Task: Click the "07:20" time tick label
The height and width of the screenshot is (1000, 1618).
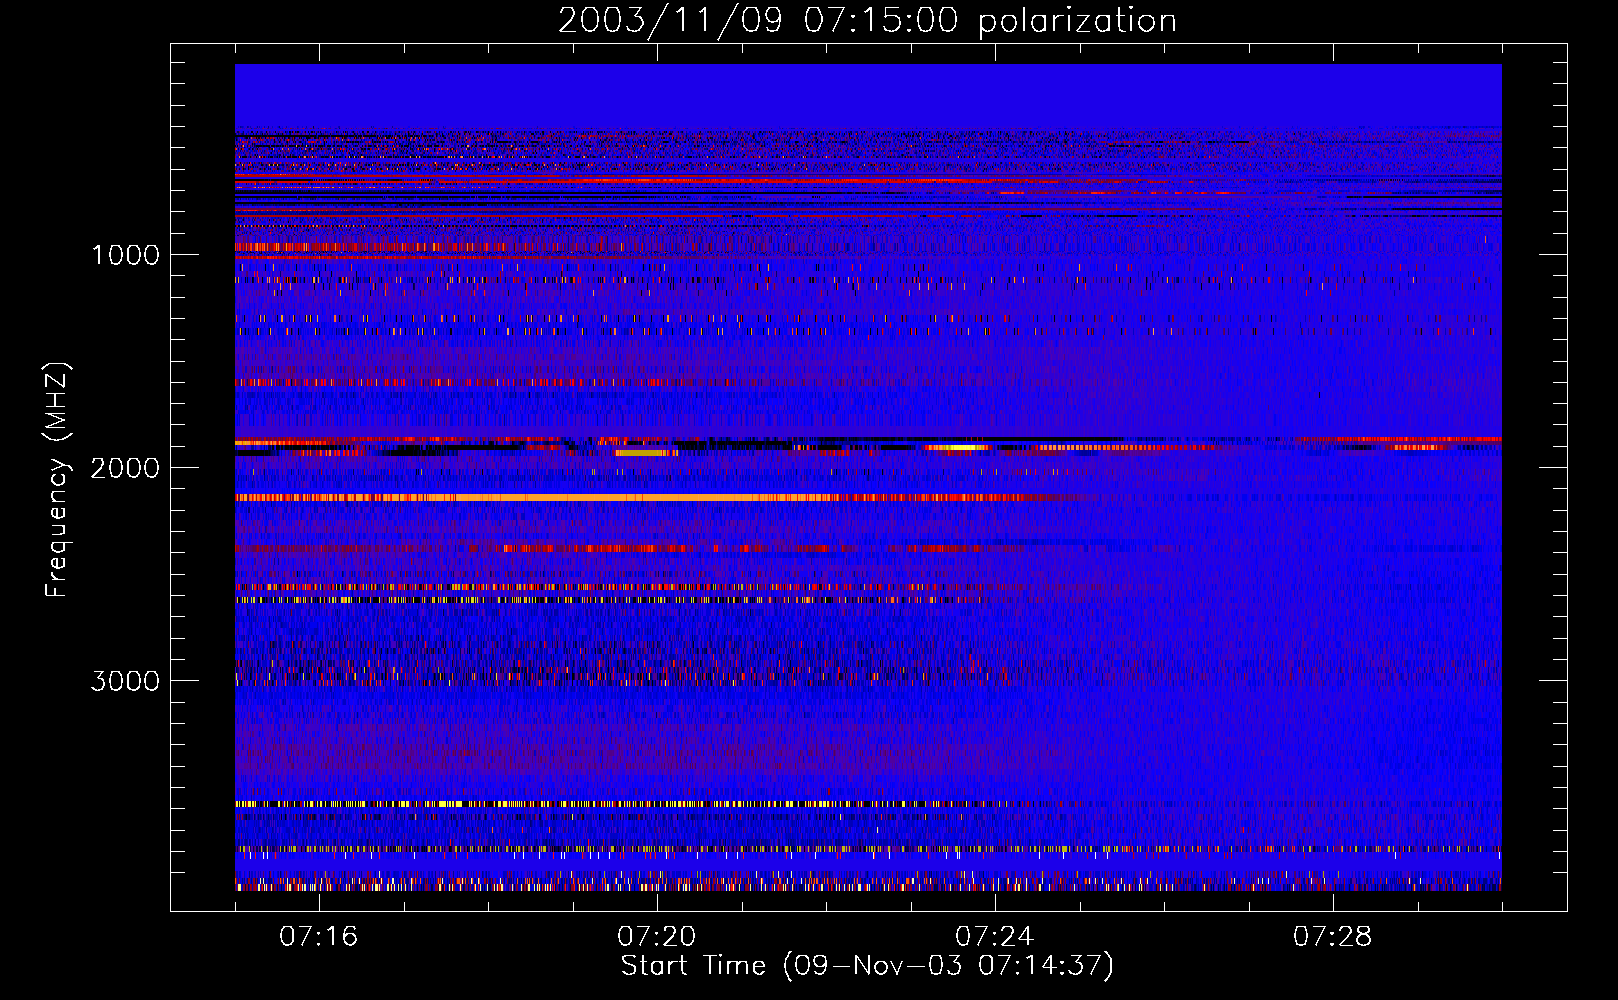Action: (656, 937)
